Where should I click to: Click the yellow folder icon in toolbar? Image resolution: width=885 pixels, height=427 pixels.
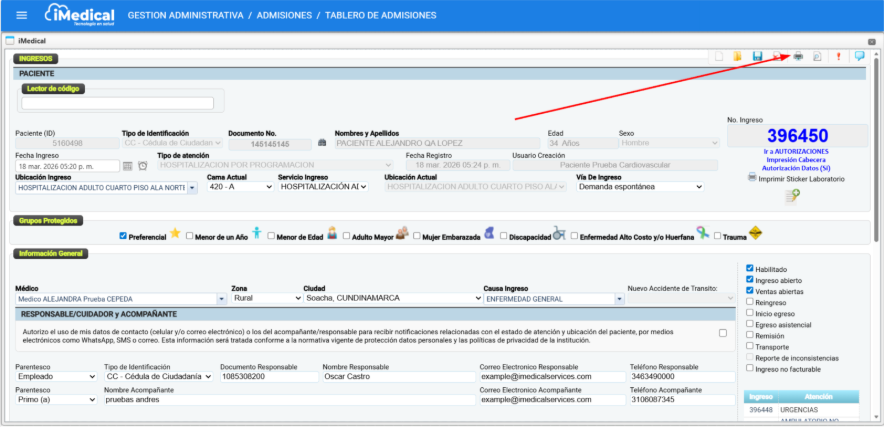tap(737, 57)
